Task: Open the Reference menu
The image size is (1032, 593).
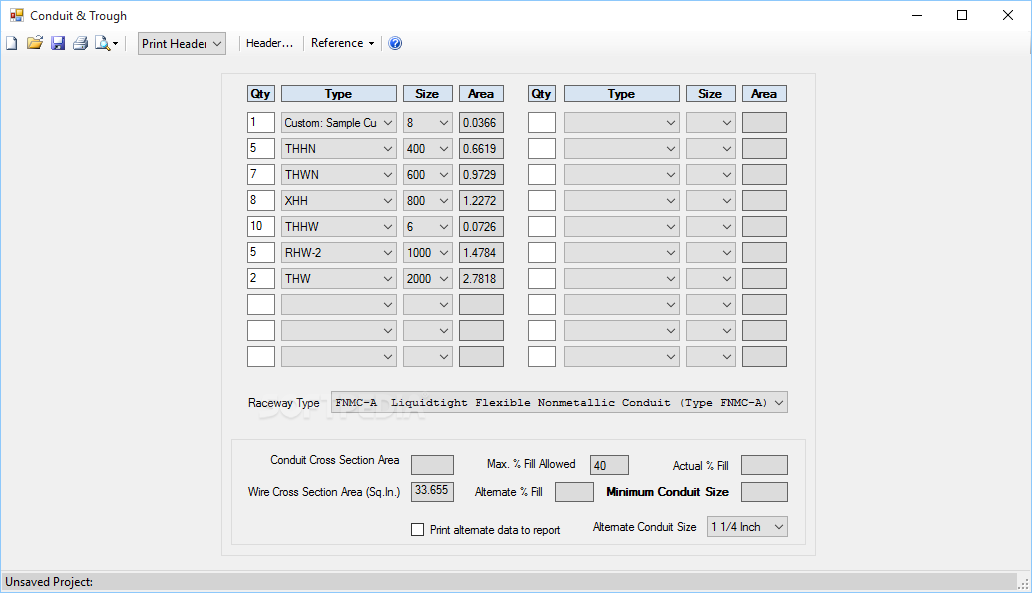Action: tap(342, 43)
